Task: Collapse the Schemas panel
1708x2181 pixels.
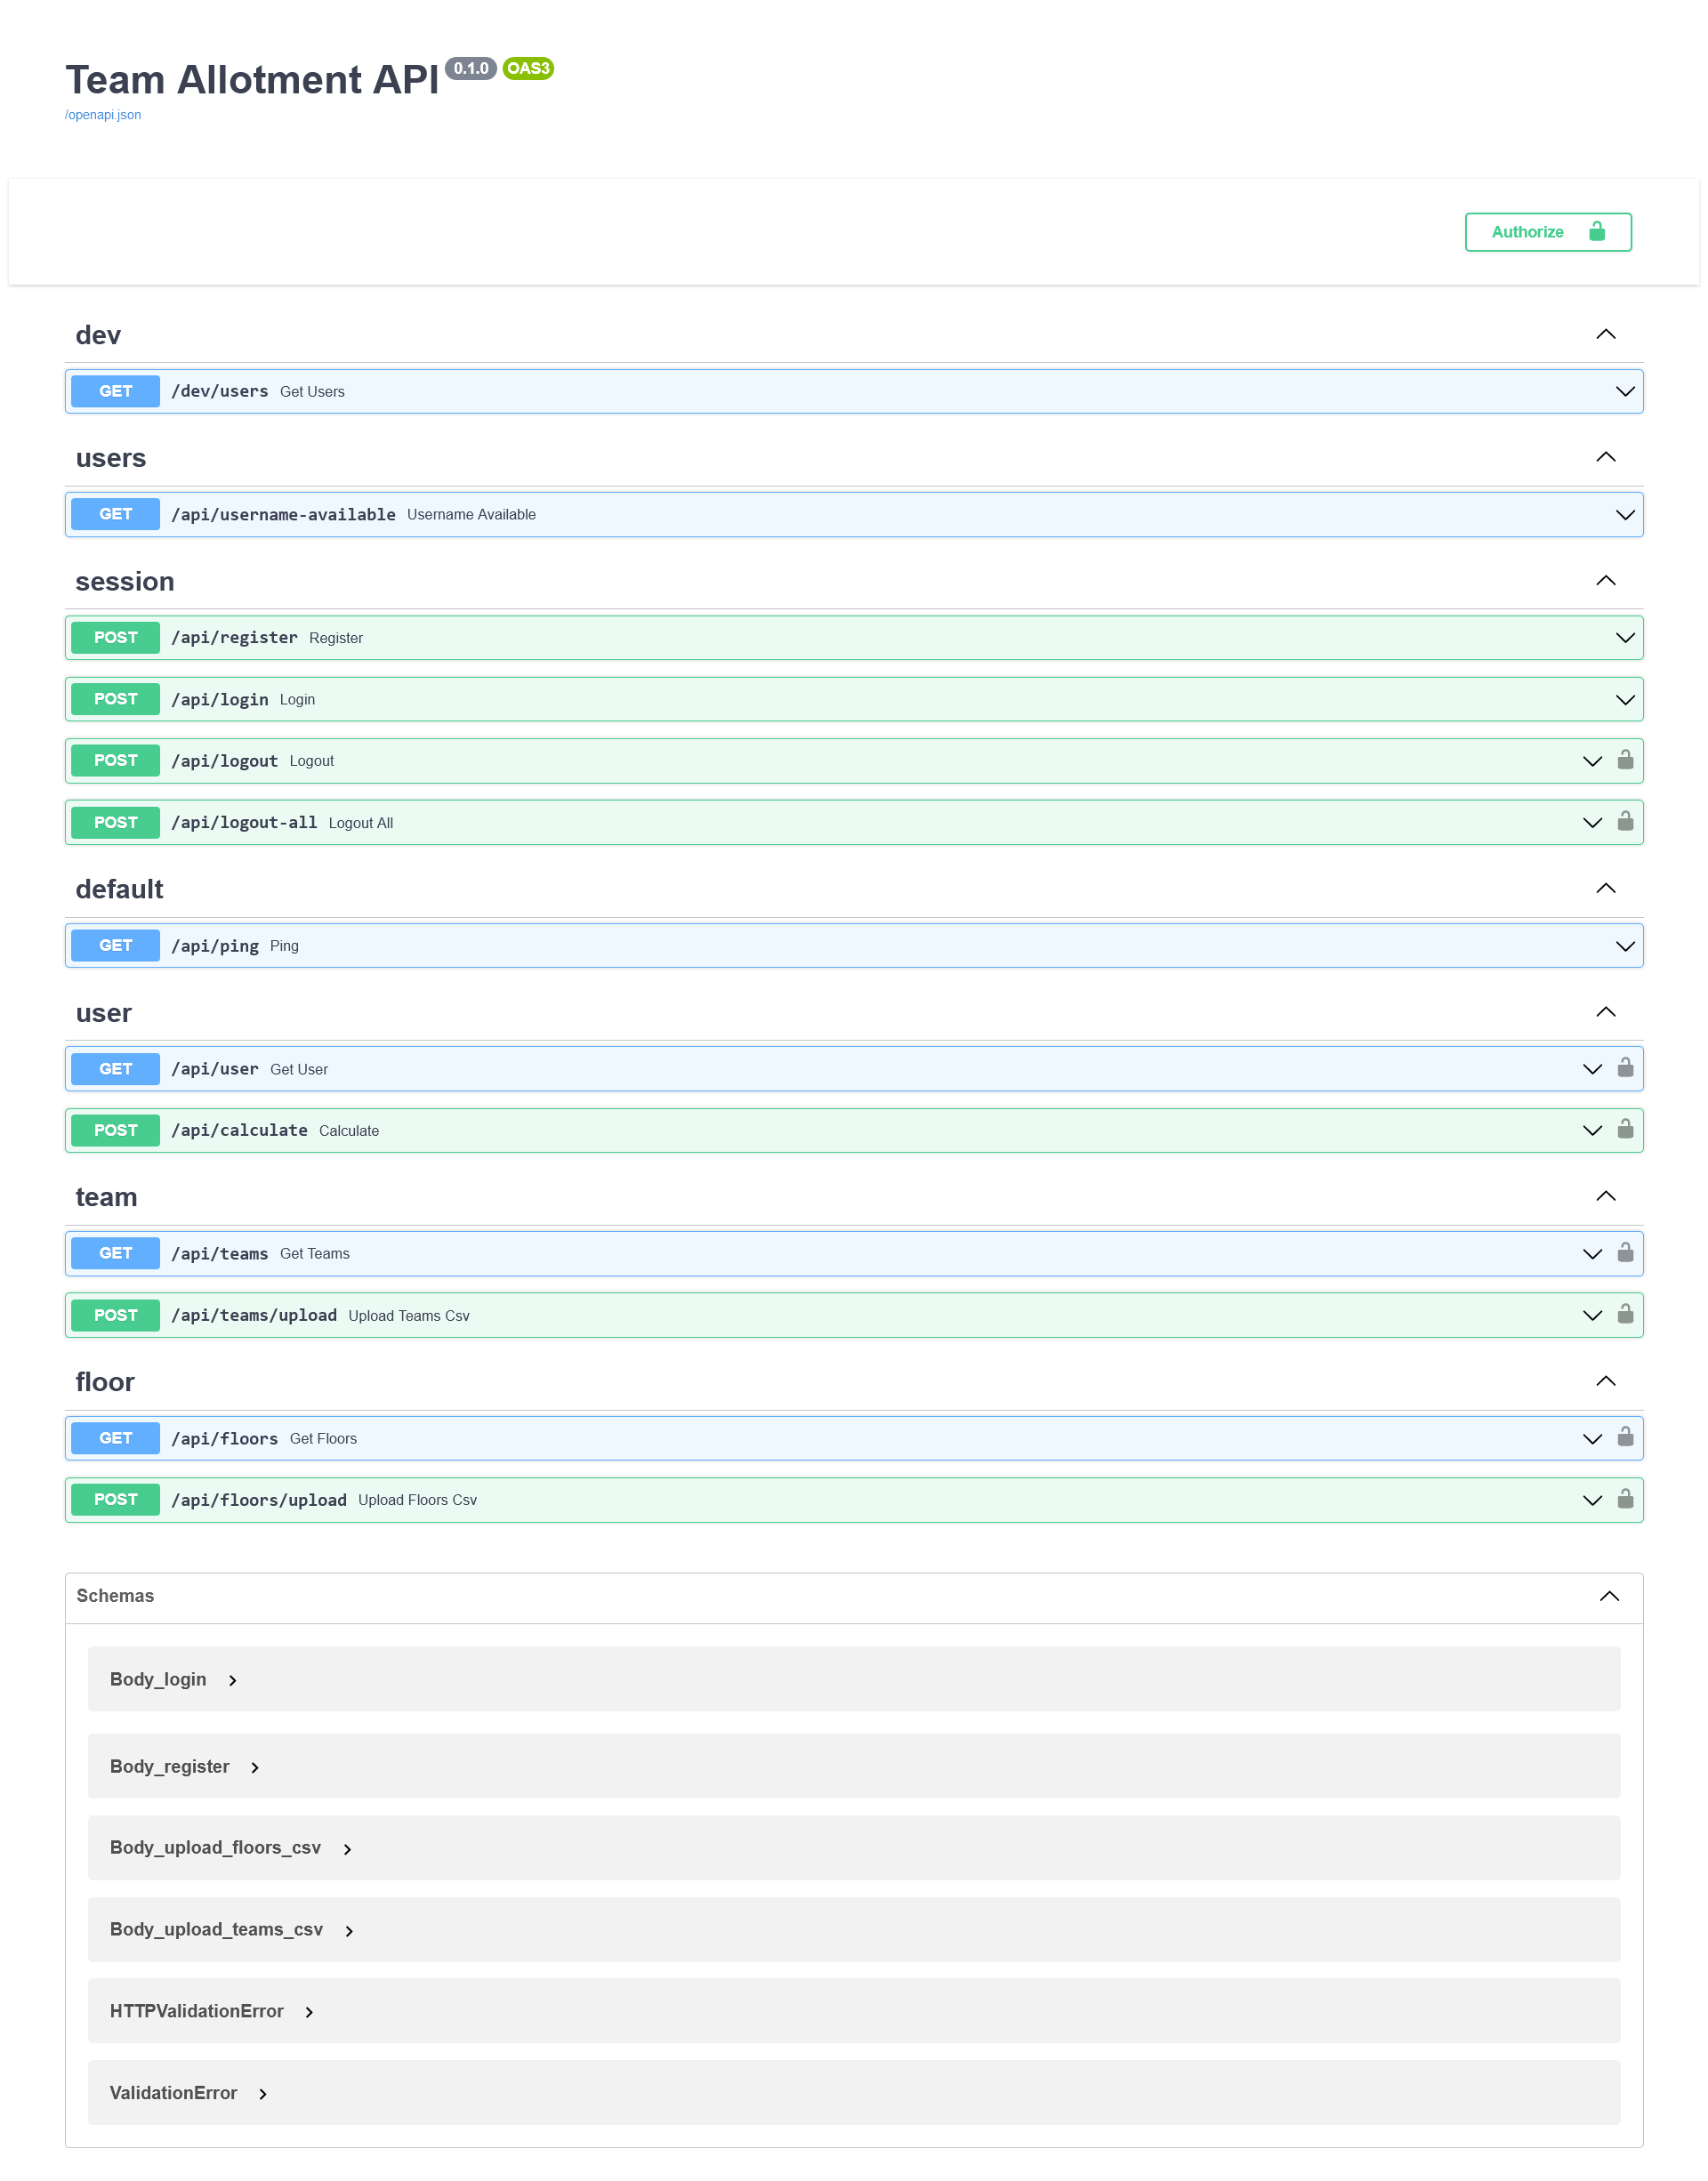Action: [x=1608, y=1596]
